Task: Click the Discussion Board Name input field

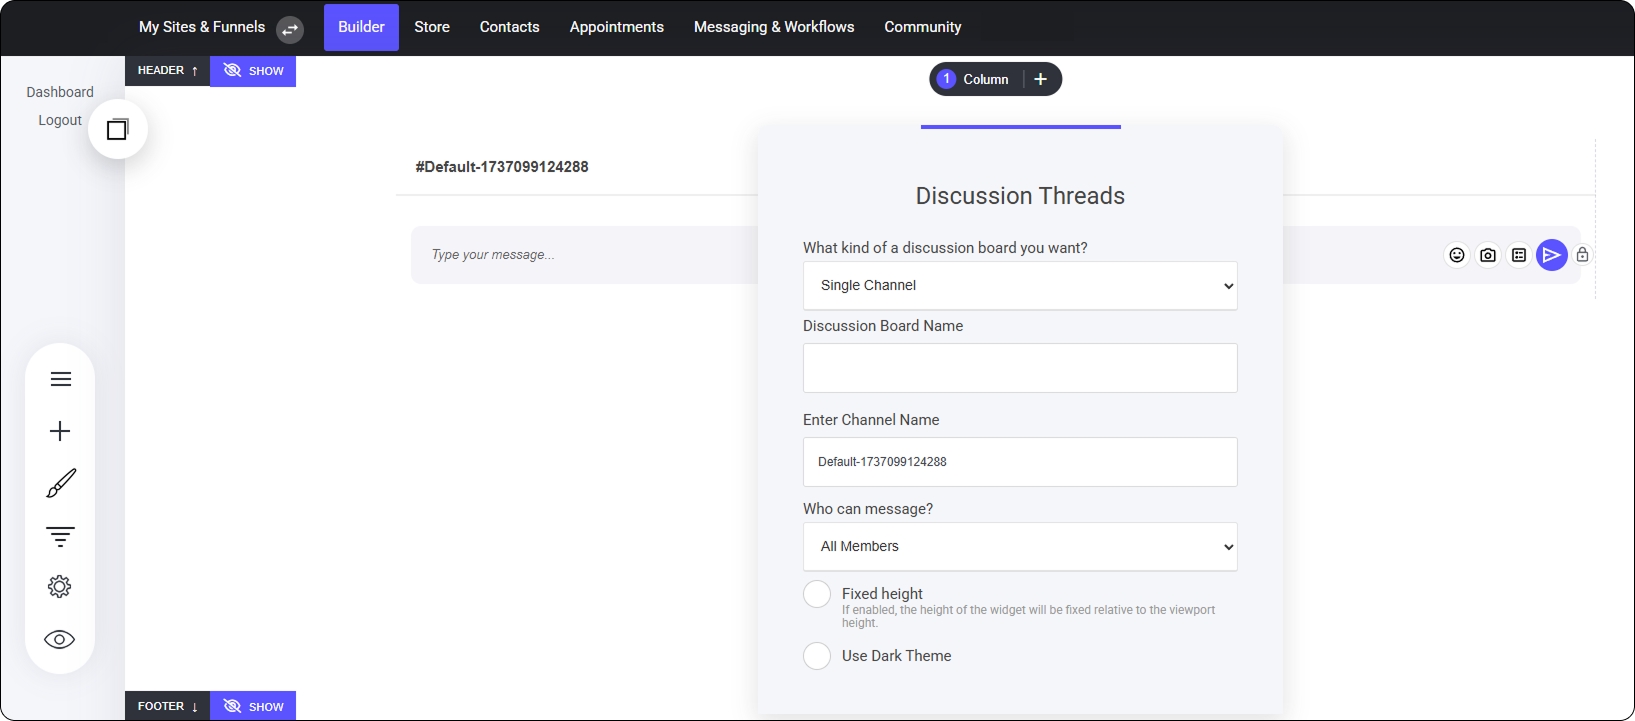Action: 1020,368
